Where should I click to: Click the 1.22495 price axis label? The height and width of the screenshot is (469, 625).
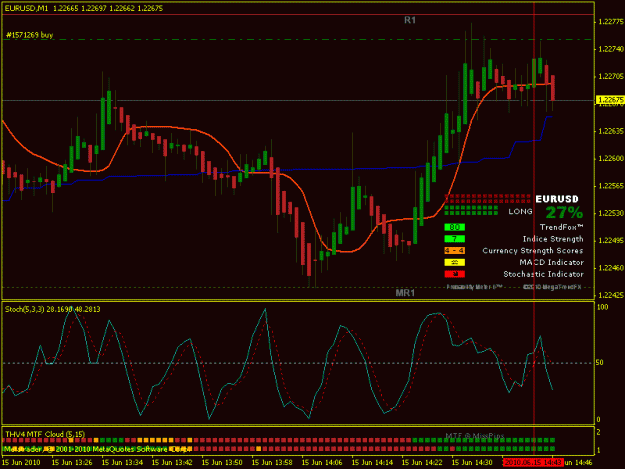(611, 241)
